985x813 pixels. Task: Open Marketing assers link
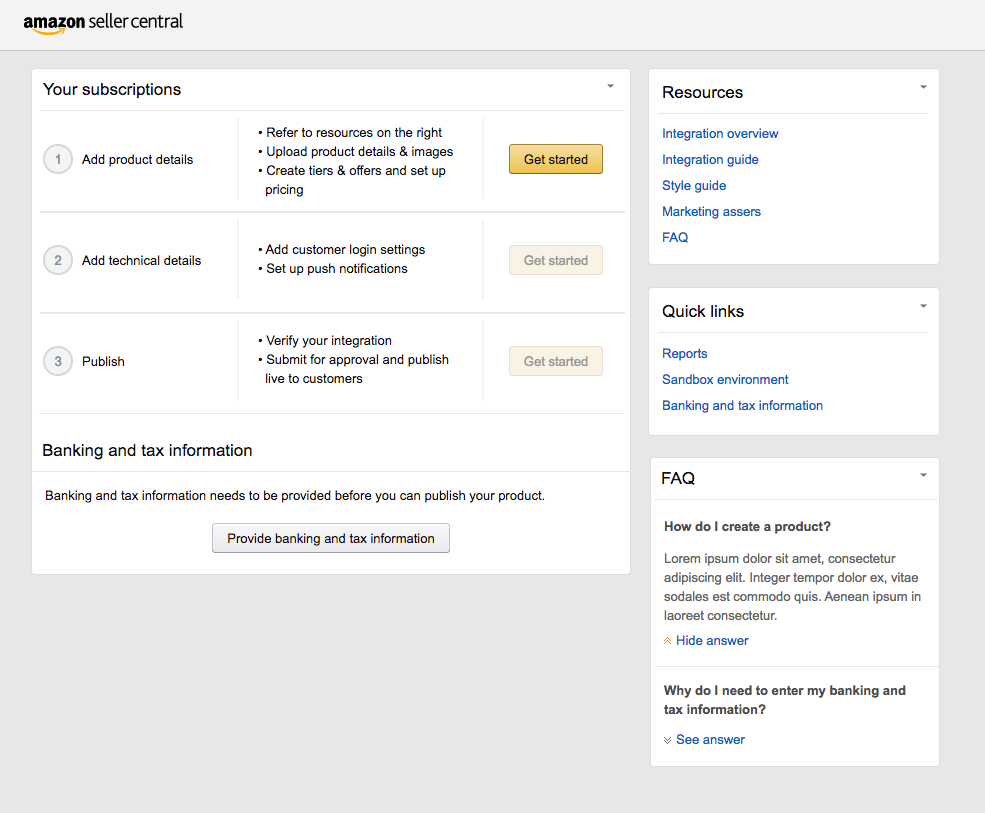[x=711, y=212]
